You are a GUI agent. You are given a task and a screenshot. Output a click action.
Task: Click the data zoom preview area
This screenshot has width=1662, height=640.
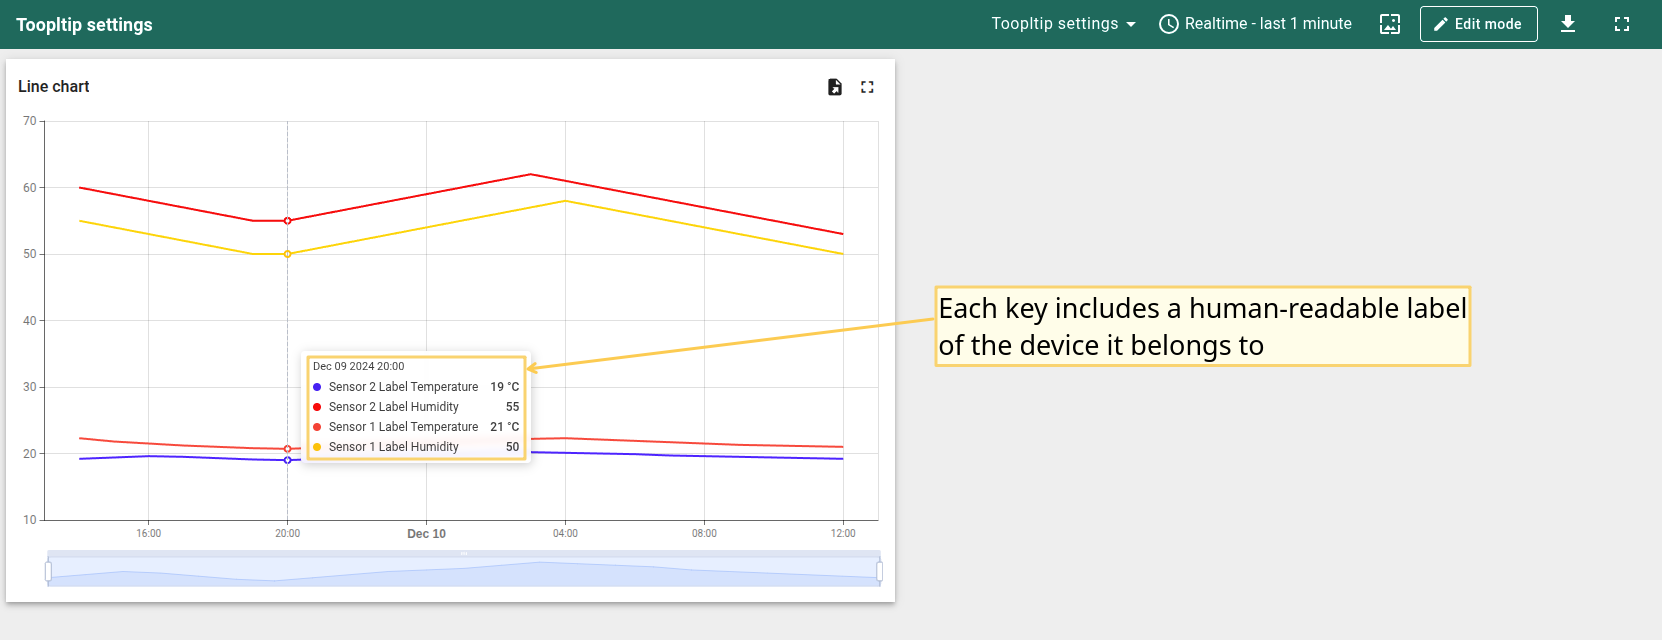coord(463,572)
